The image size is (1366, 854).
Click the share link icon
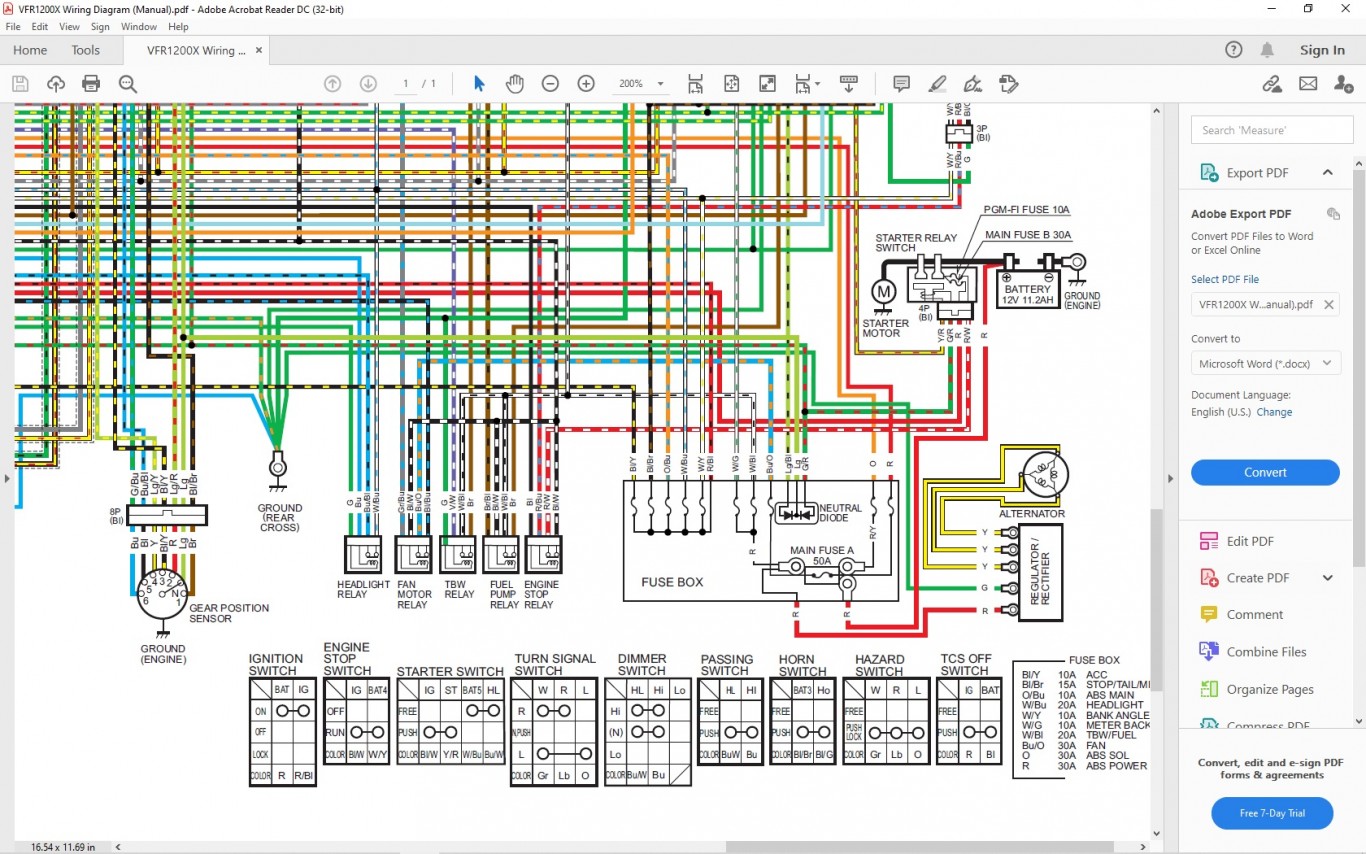pos(1272,84)
